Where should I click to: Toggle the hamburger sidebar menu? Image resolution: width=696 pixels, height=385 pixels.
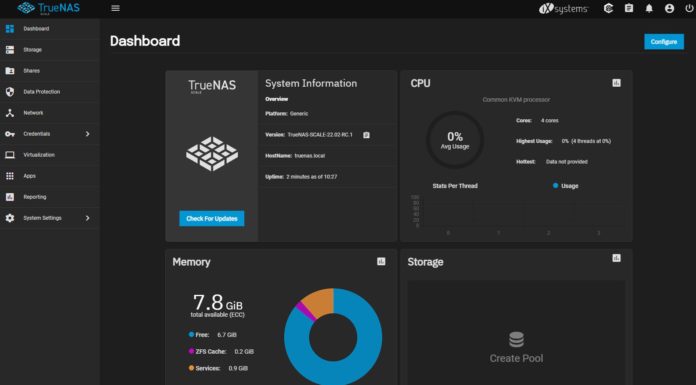click(115, 8)
